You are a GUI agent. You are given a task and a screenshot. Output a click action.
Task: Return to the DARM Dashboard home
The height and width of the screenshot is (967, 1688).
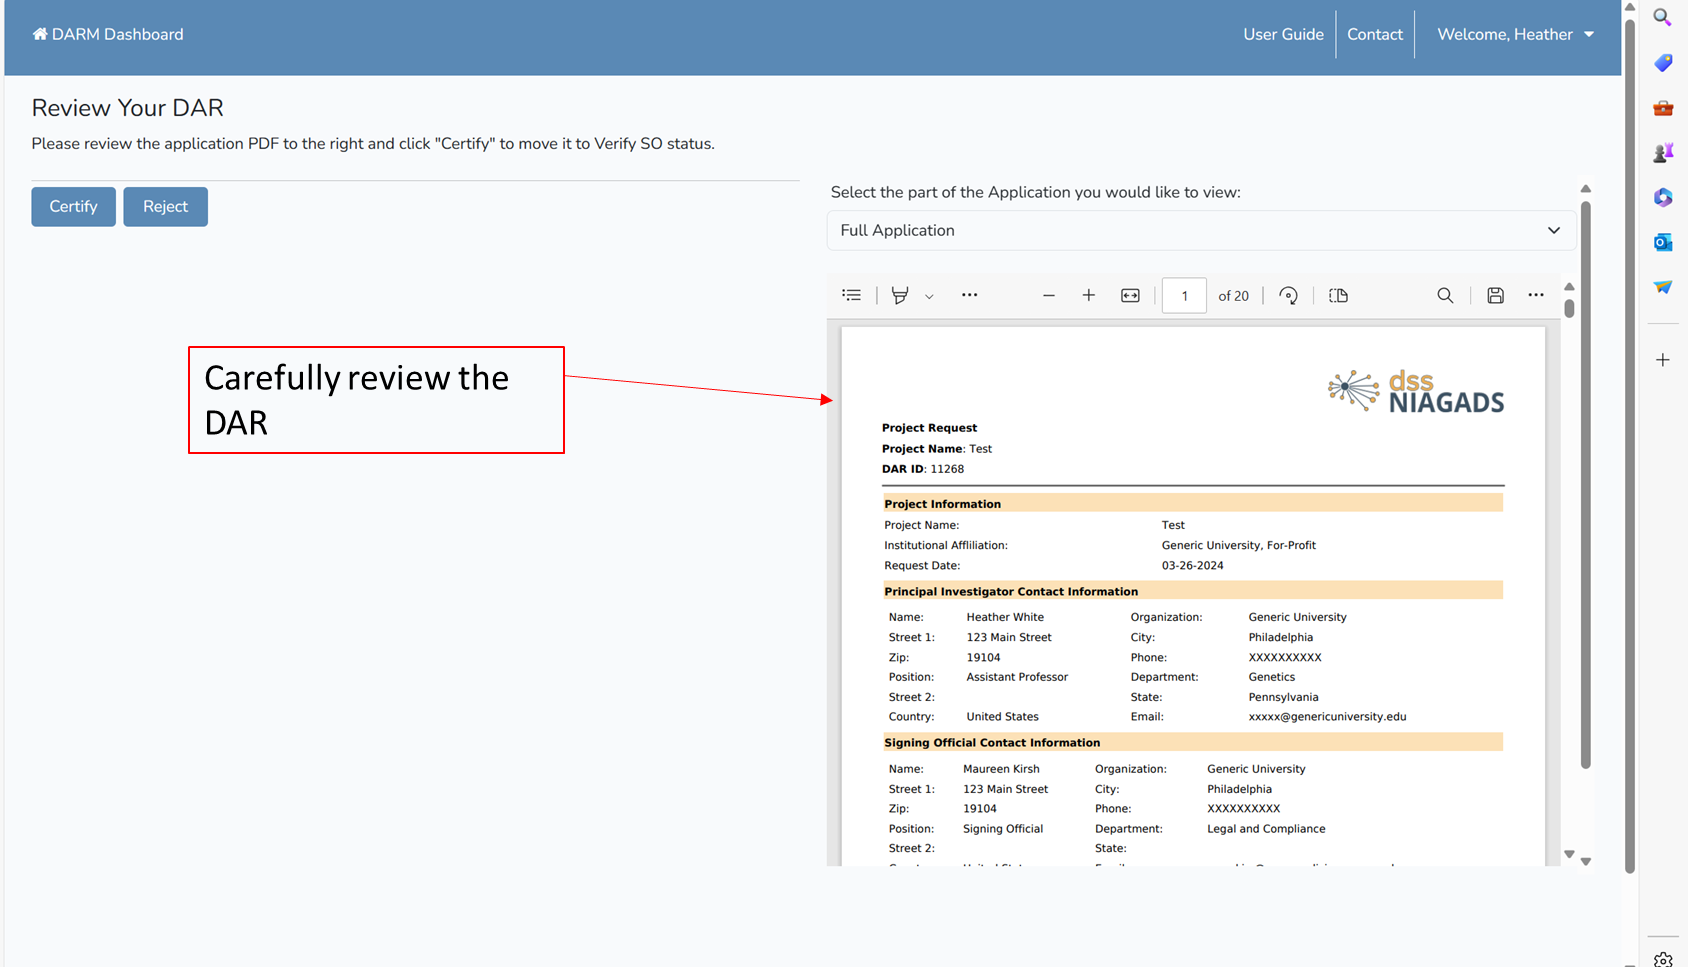(x=108, y=34)
